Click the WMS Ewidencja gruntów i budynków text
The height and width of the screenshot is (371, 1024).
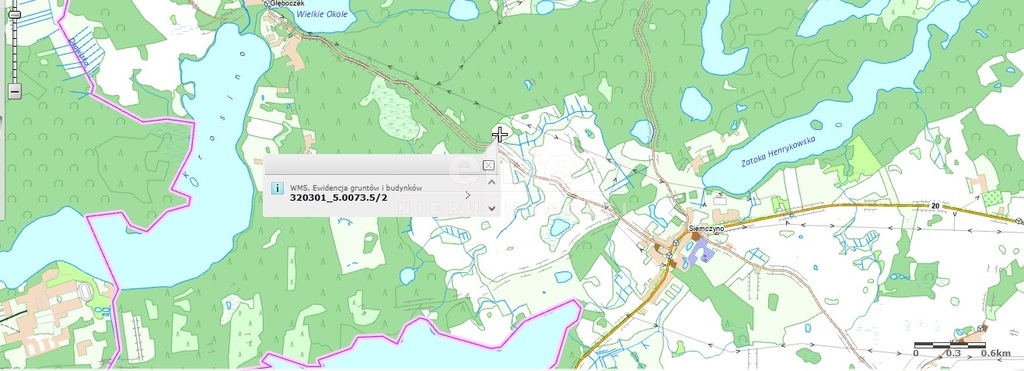(356, 187)
